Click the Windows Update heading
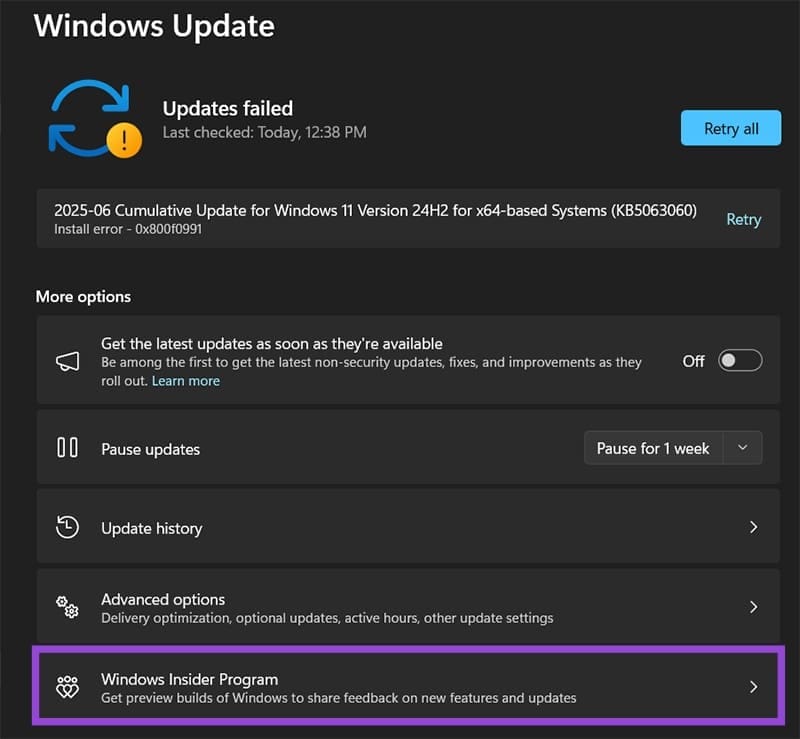This screenshot has height=739, width=800. (x=154, y=26)
